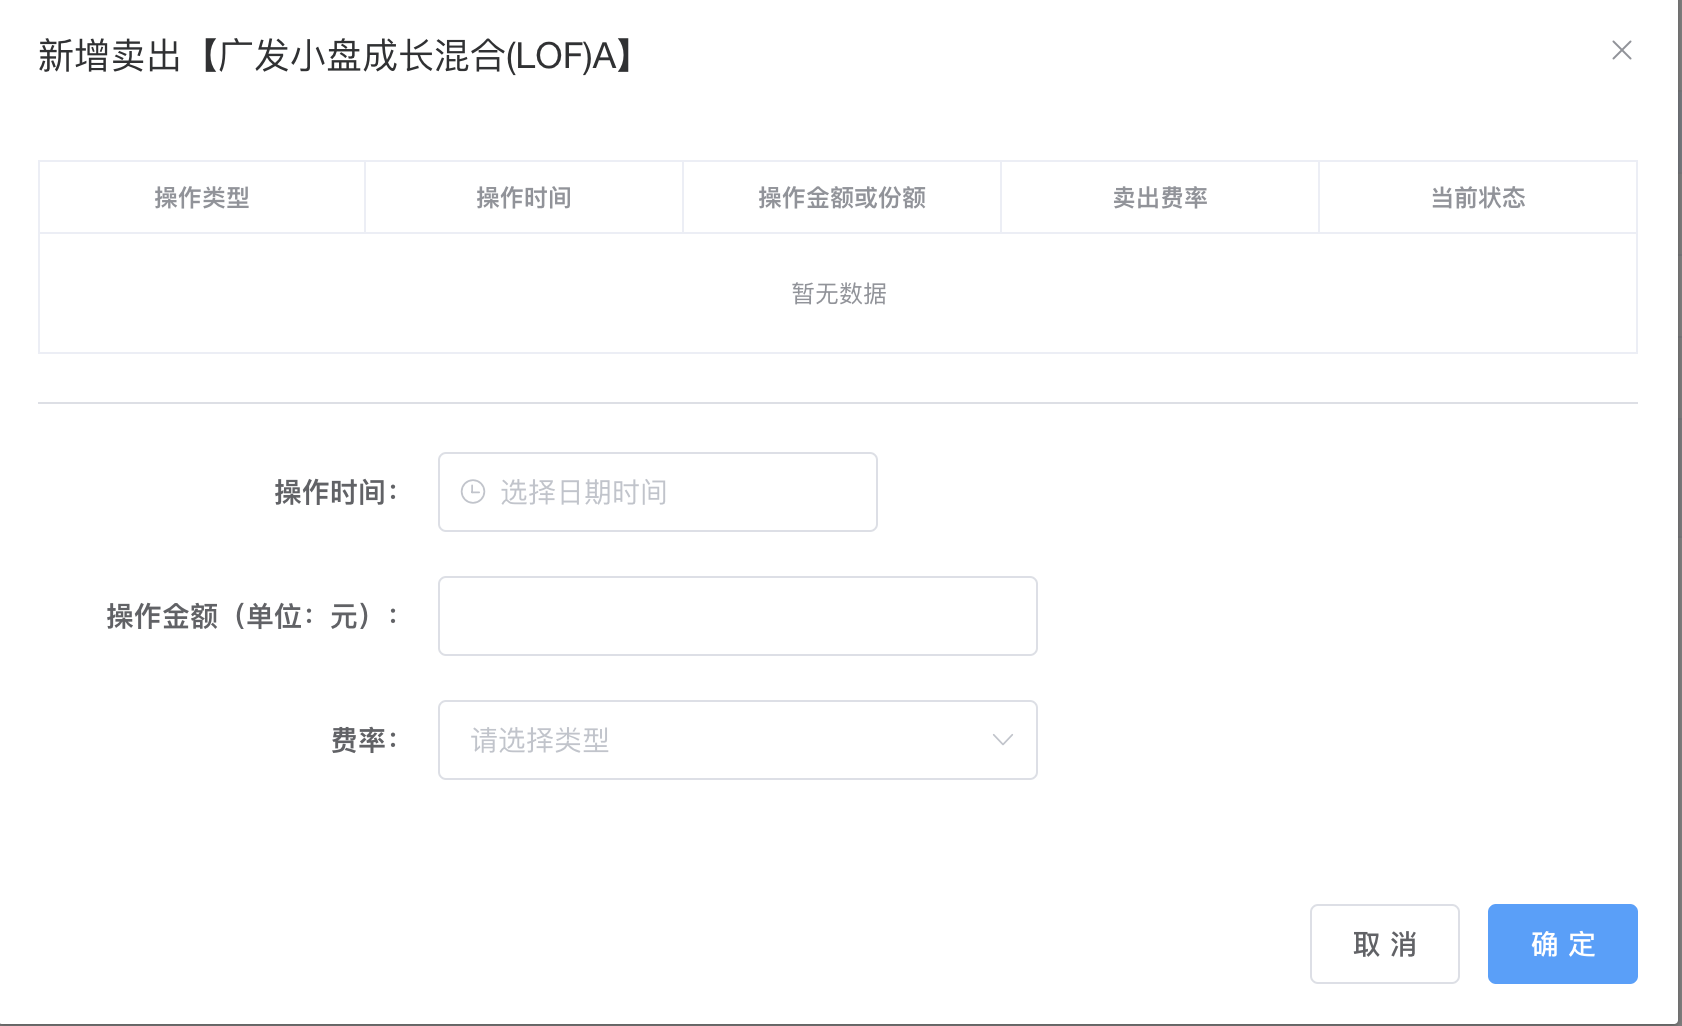The image size is (1682, 1026).
Task: Click the 操作金额或份额 column header
Action: 842,198
